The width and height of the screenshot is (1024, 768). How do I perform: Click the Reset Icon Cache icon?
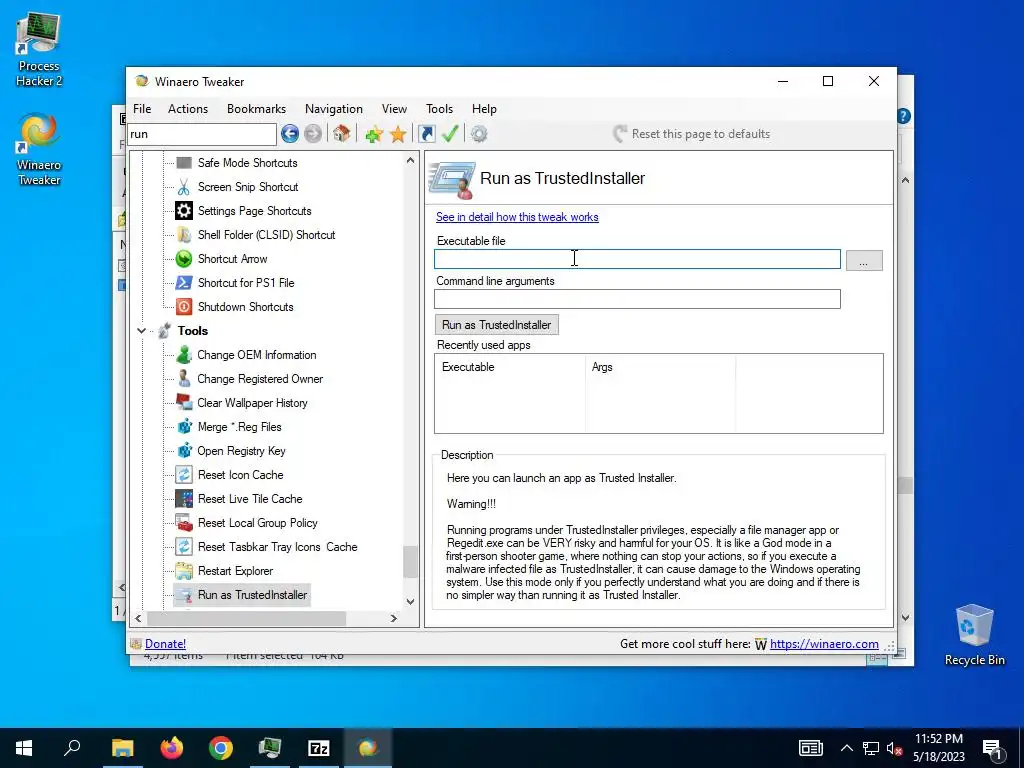coord(184,475)
